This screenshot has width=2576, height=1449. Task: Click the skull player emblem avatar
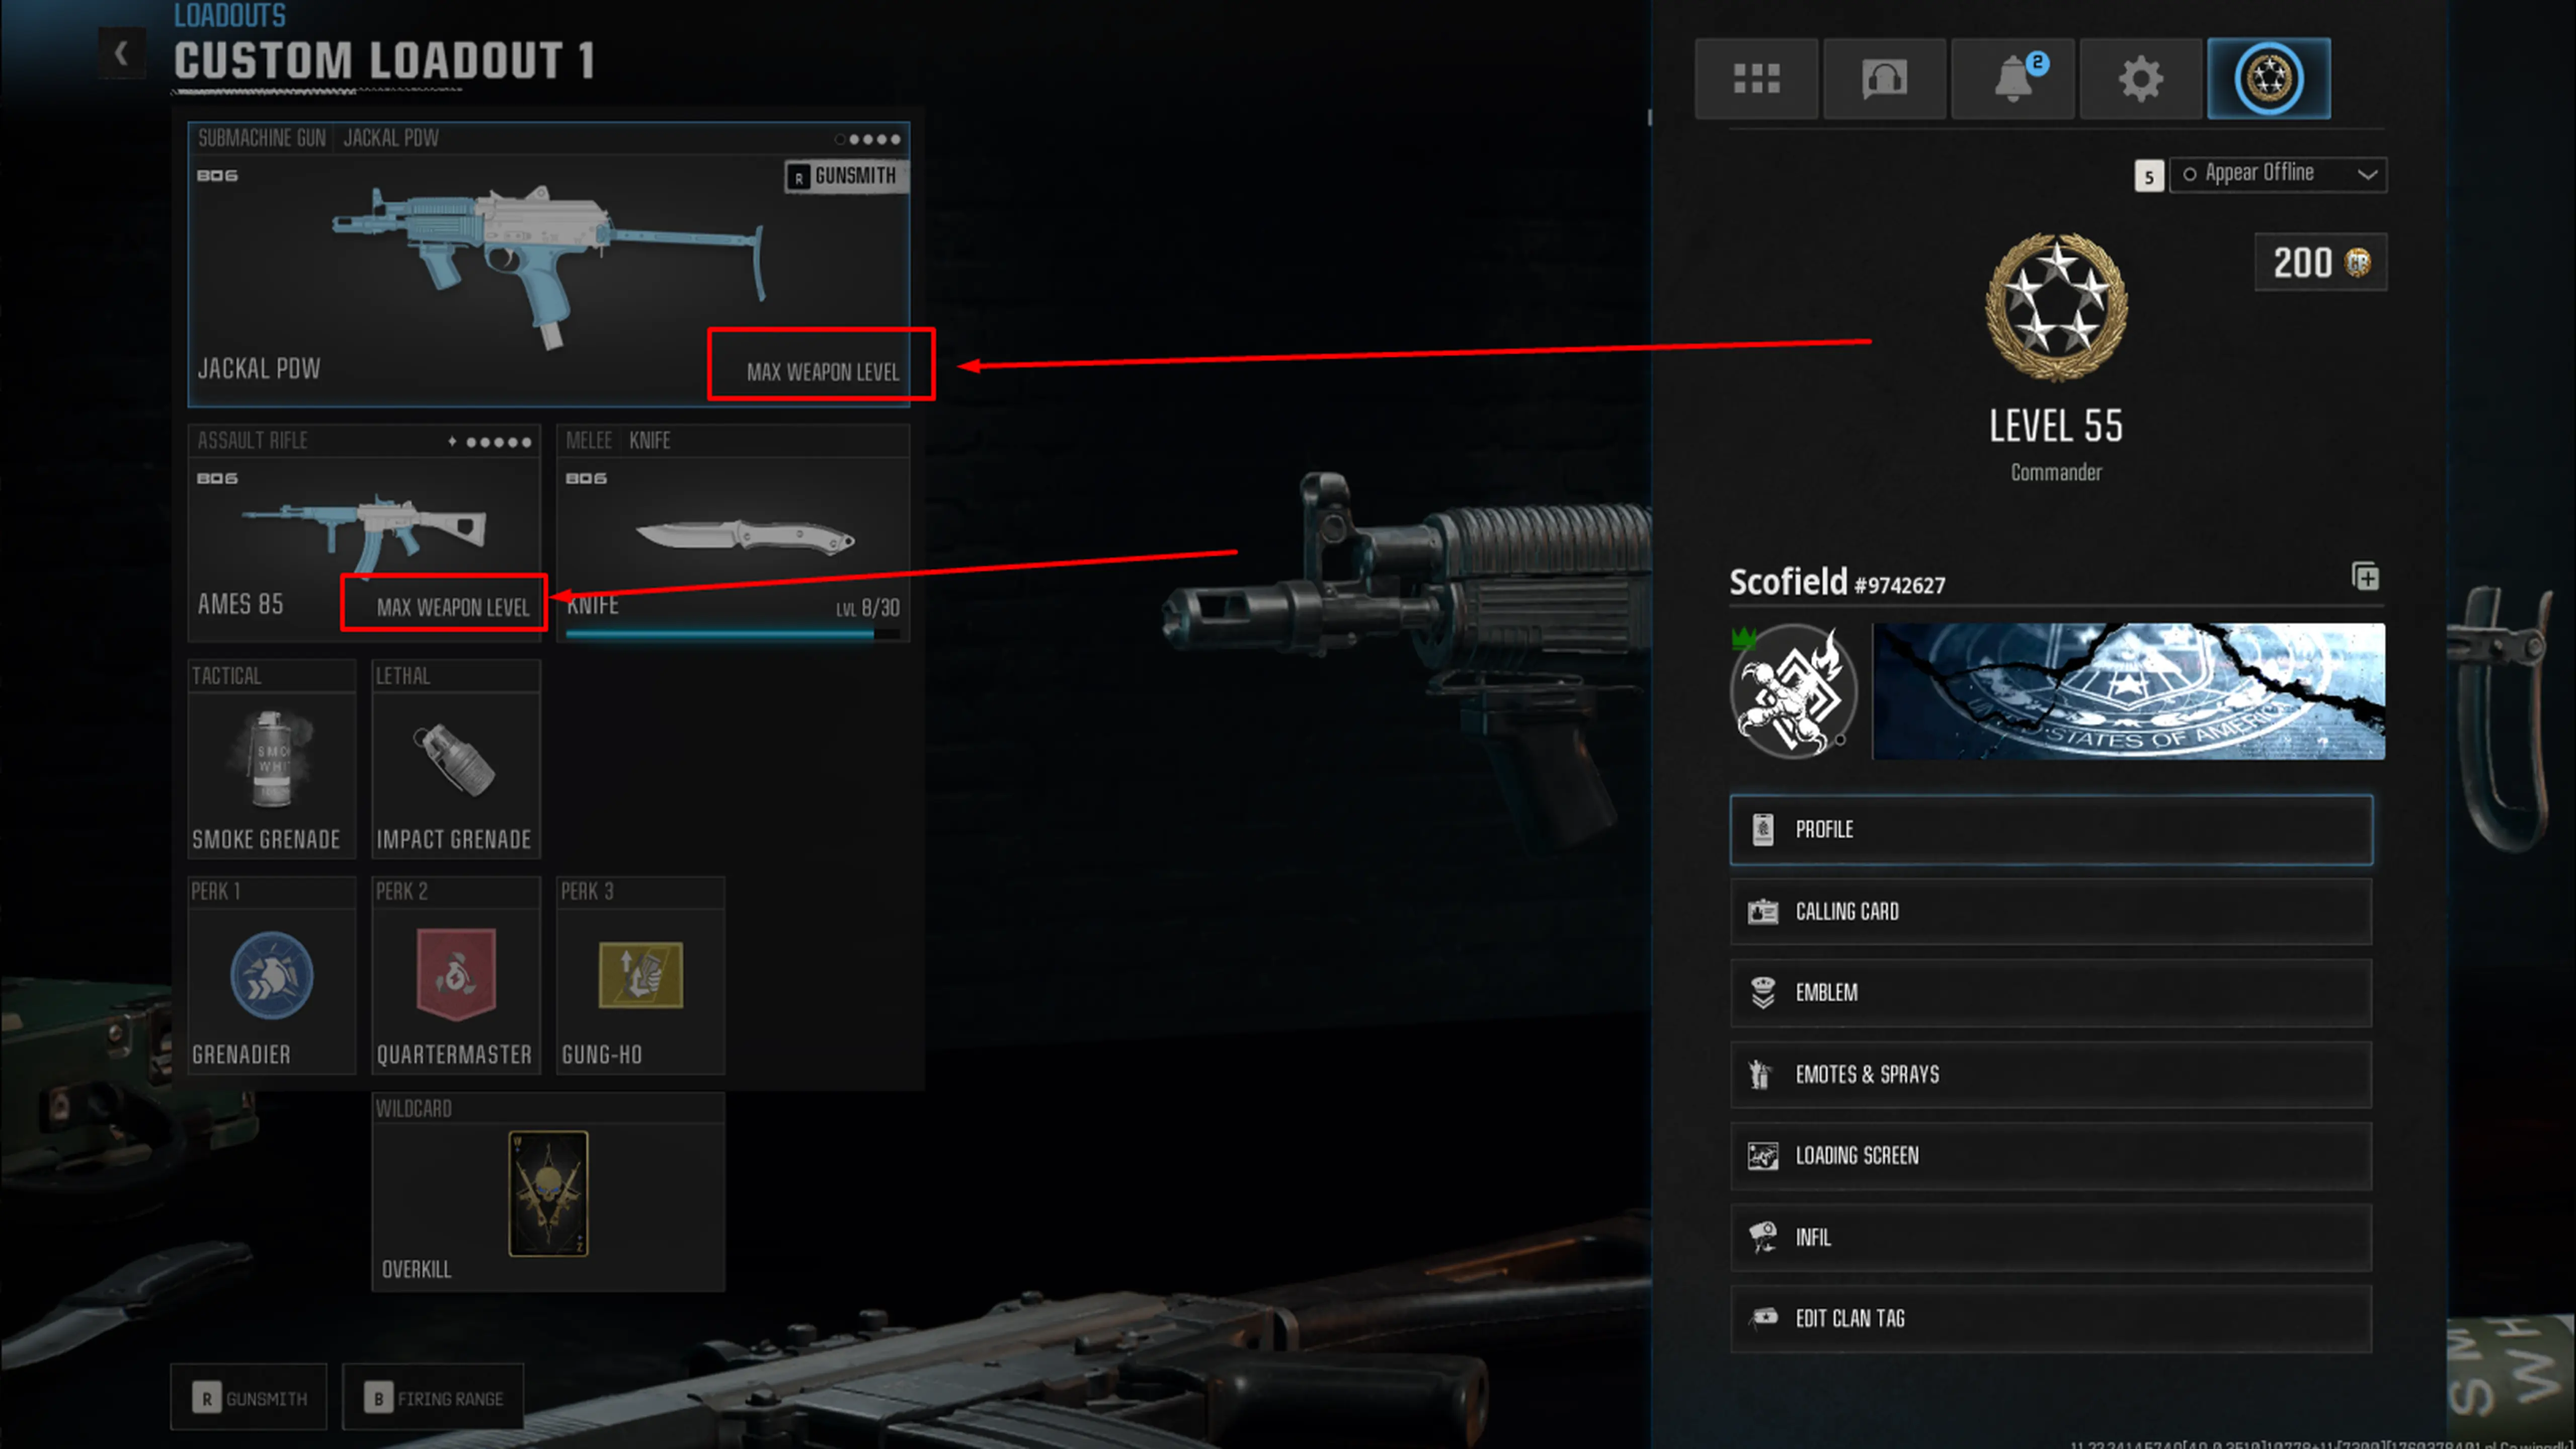[x=1794, y=691]
